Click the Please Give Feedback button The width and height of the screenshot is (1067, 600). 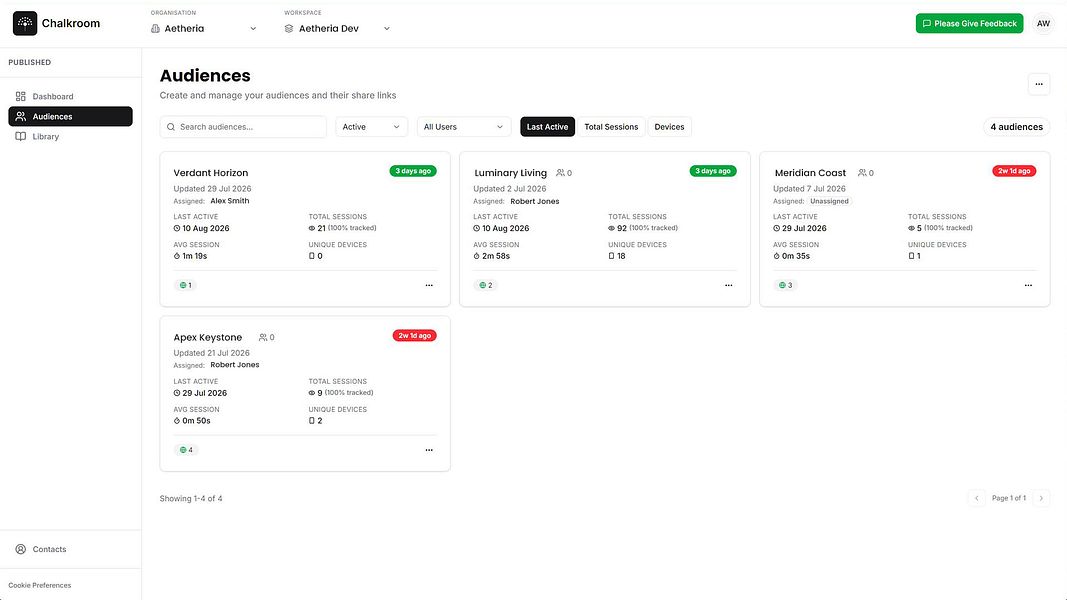coord(969,23)
